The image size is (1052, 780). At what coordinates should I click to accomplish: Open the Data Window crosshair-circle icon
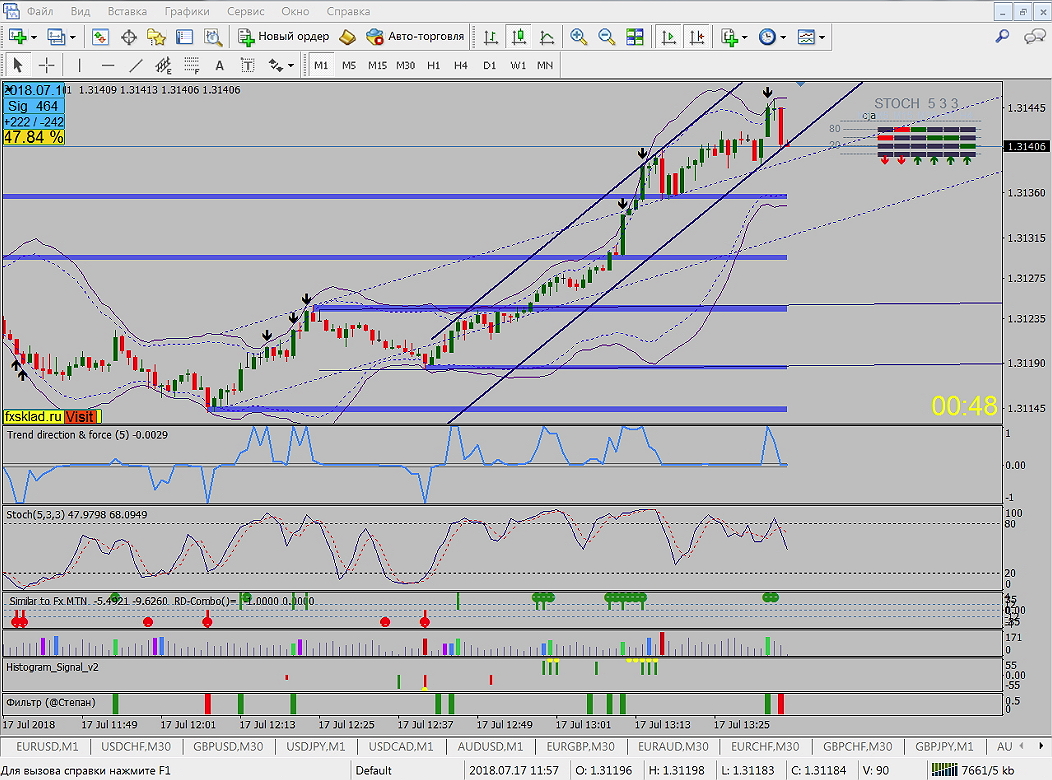(129, 37)
